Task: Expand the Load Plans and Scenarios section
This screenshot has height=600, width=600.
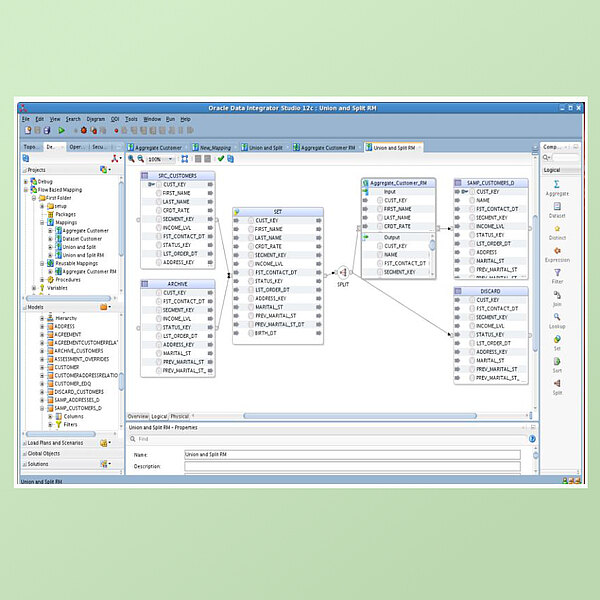Action: point(55,442)
